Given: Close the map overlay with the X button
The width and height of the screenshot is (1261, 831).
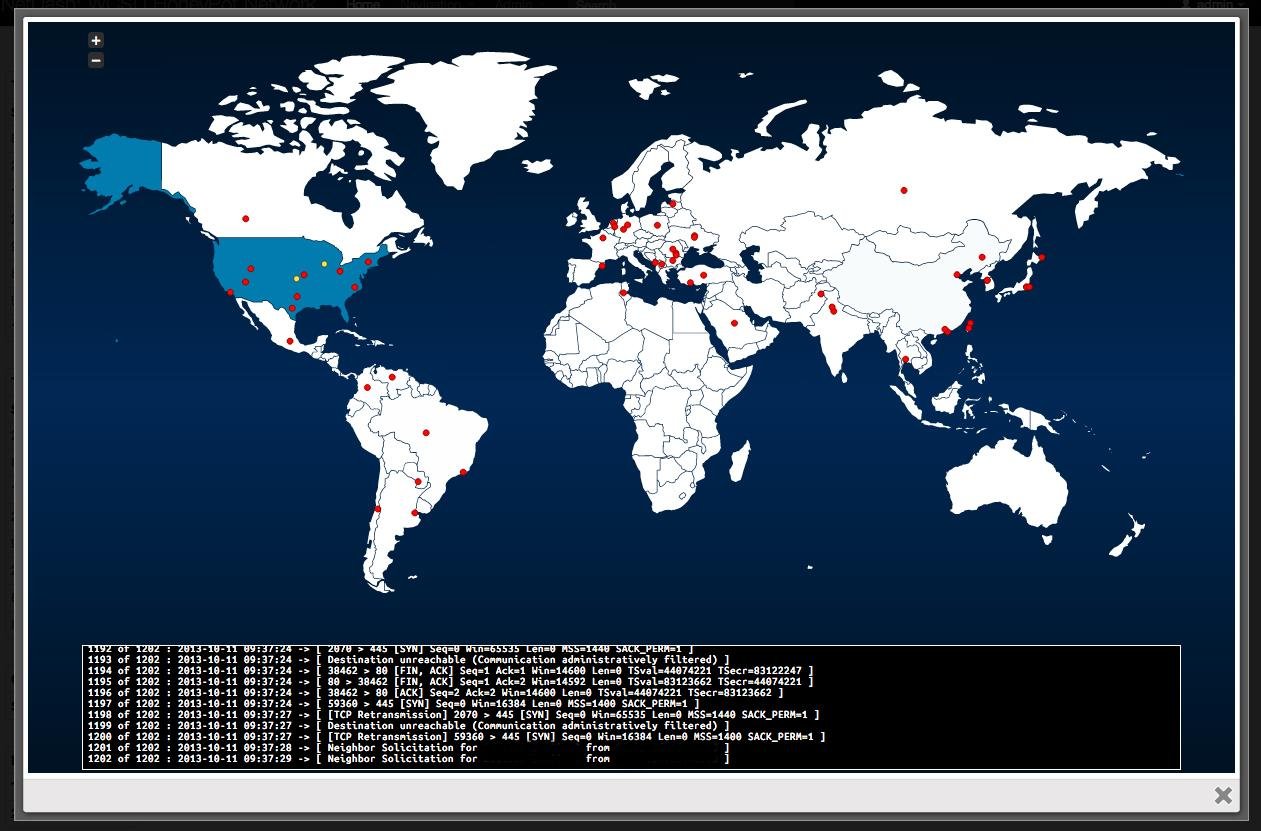Looking at the screenshot, I should pos(1223,795).
